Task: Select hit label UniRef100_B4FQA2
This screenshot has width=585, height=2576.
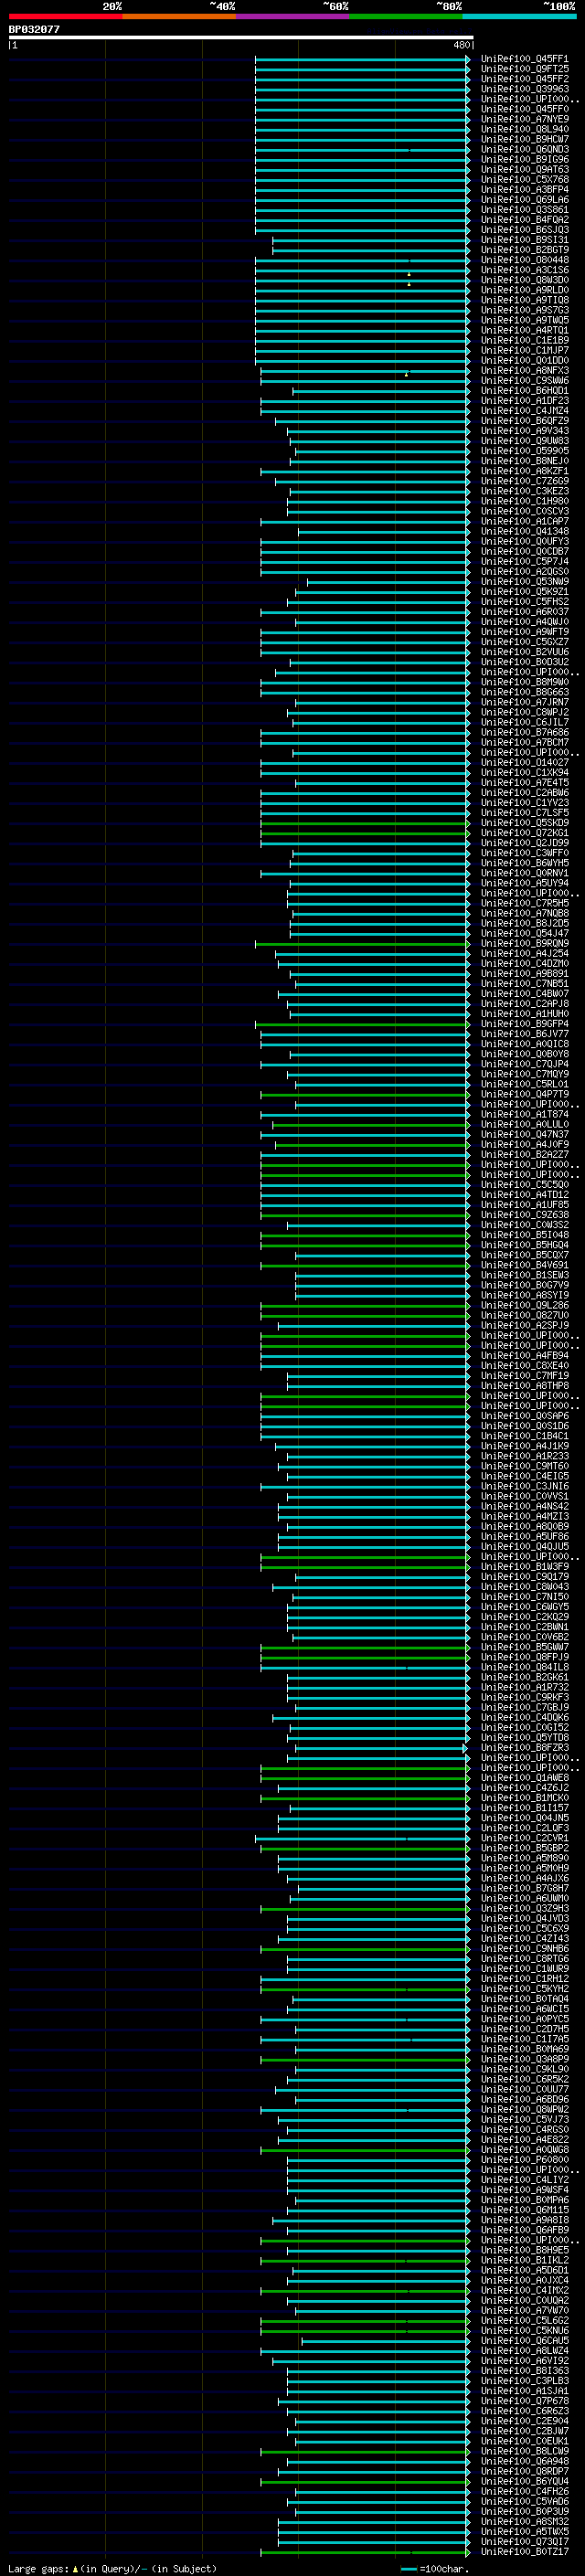Action: point(524,219)
